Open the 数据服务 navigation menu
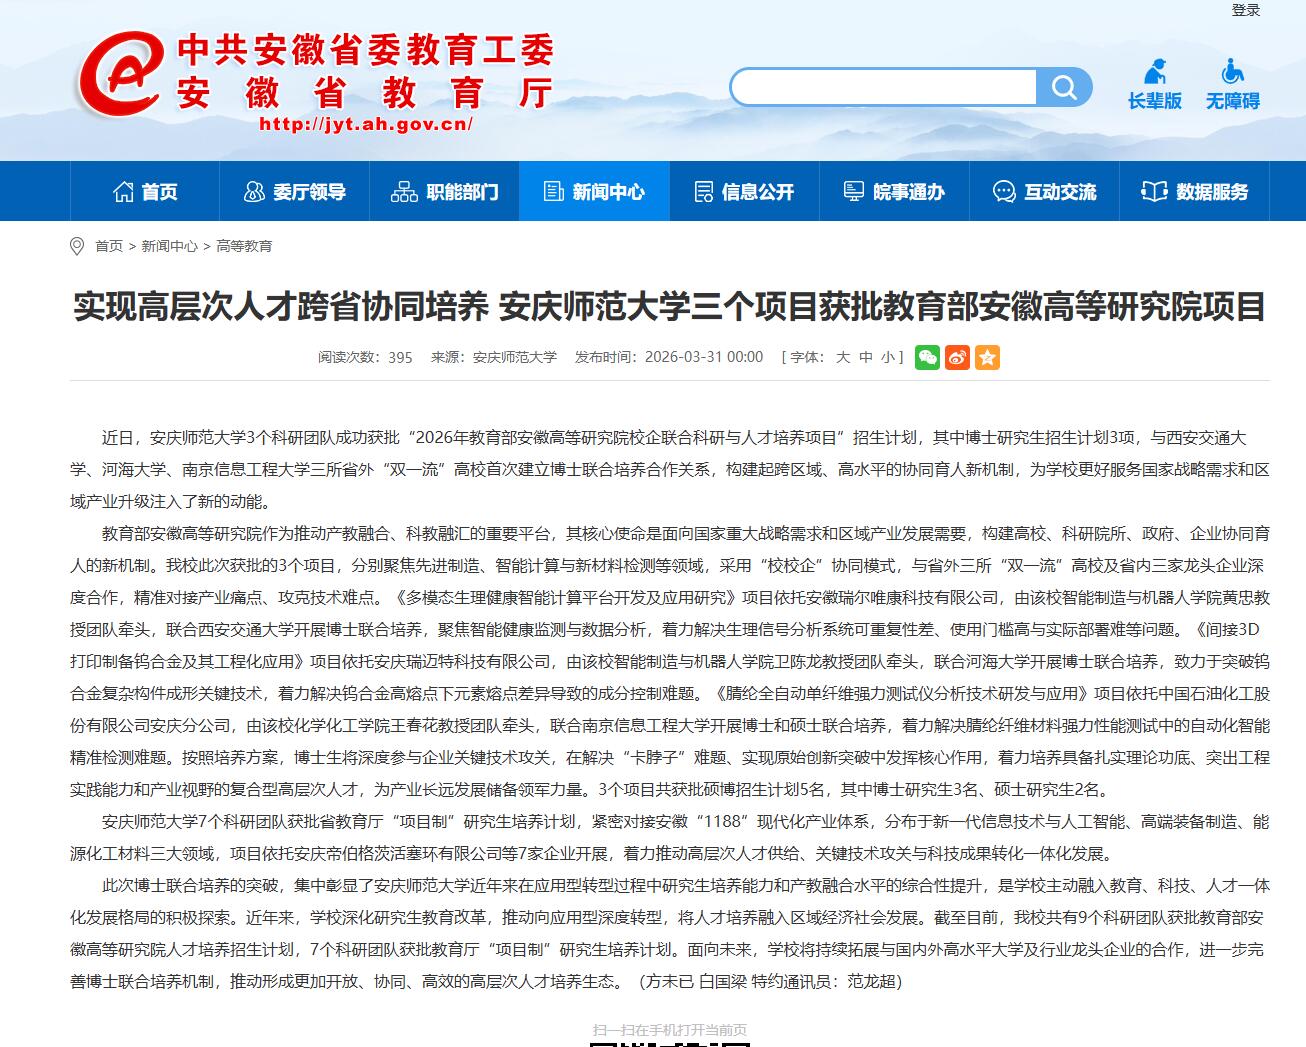The width and height of the screenshot is (1306, 1047). [1195, 192]
